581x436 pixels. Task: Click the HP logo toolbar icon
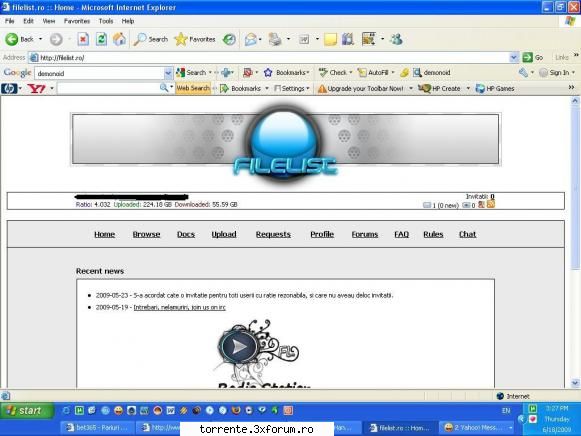coord(9,89)
